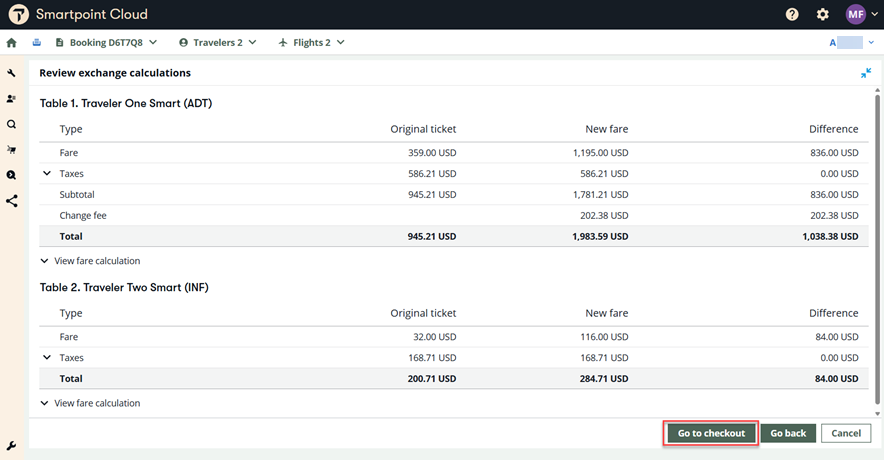Viewport: 884px width, 460px height.
Task: Open the help question mark icon
Action: tap(792, 15)
